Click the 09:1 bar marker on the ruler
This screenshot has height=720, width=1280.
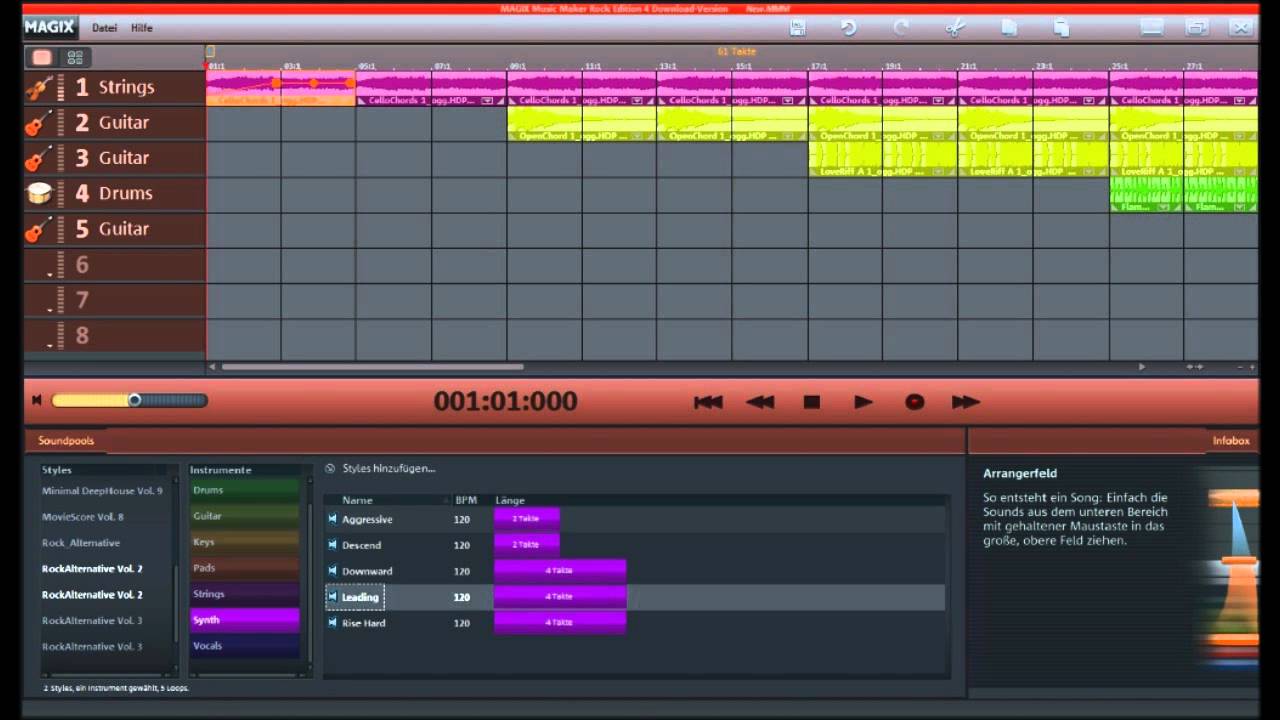click(517, 66)
